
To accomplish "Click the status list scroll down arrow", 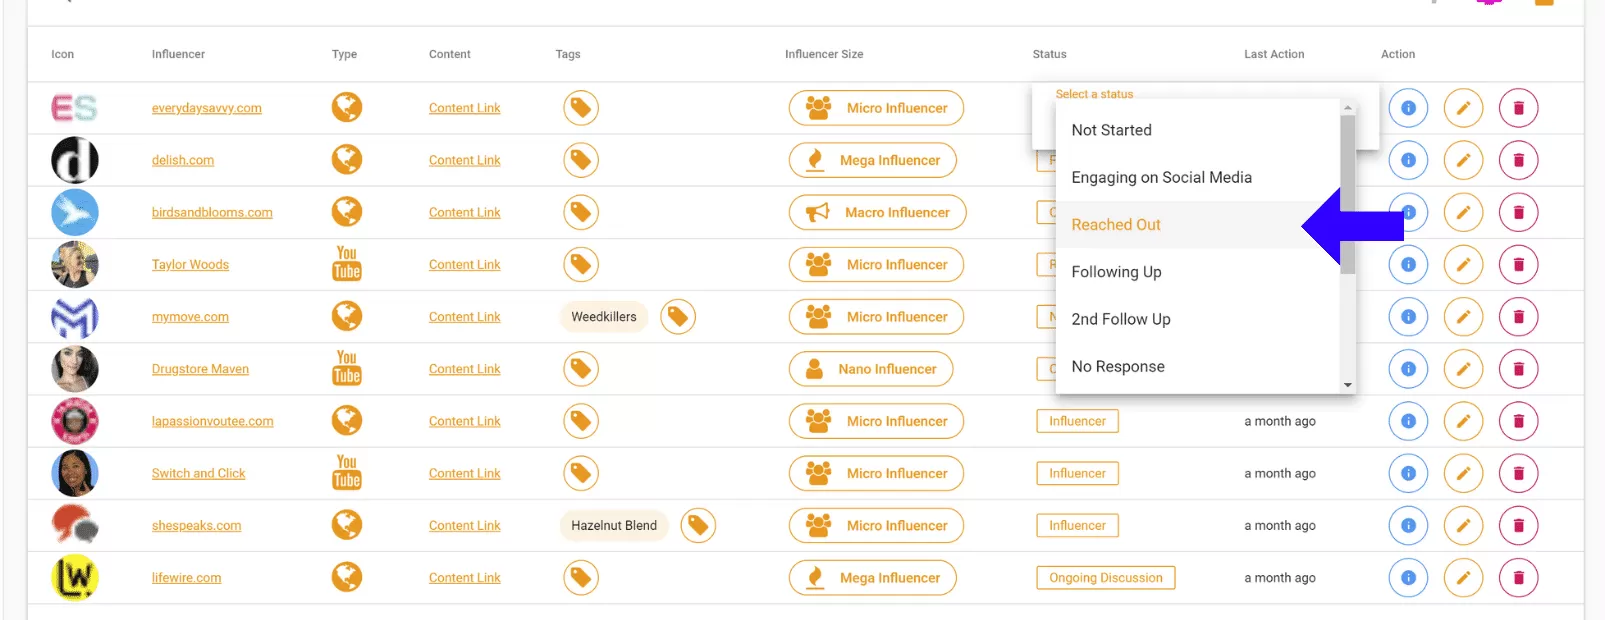I will pyautogui.click(x=1348, y=385).
